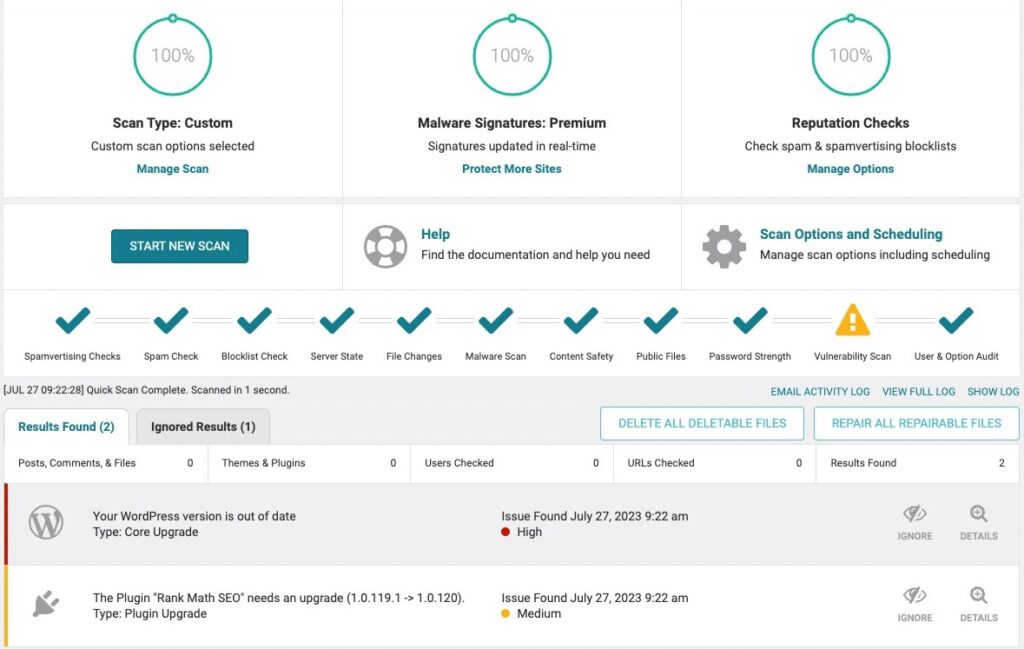This screenshot has width=1024, height=649.
Task: Open the Manage Scan link
Action: coord(172,169)
